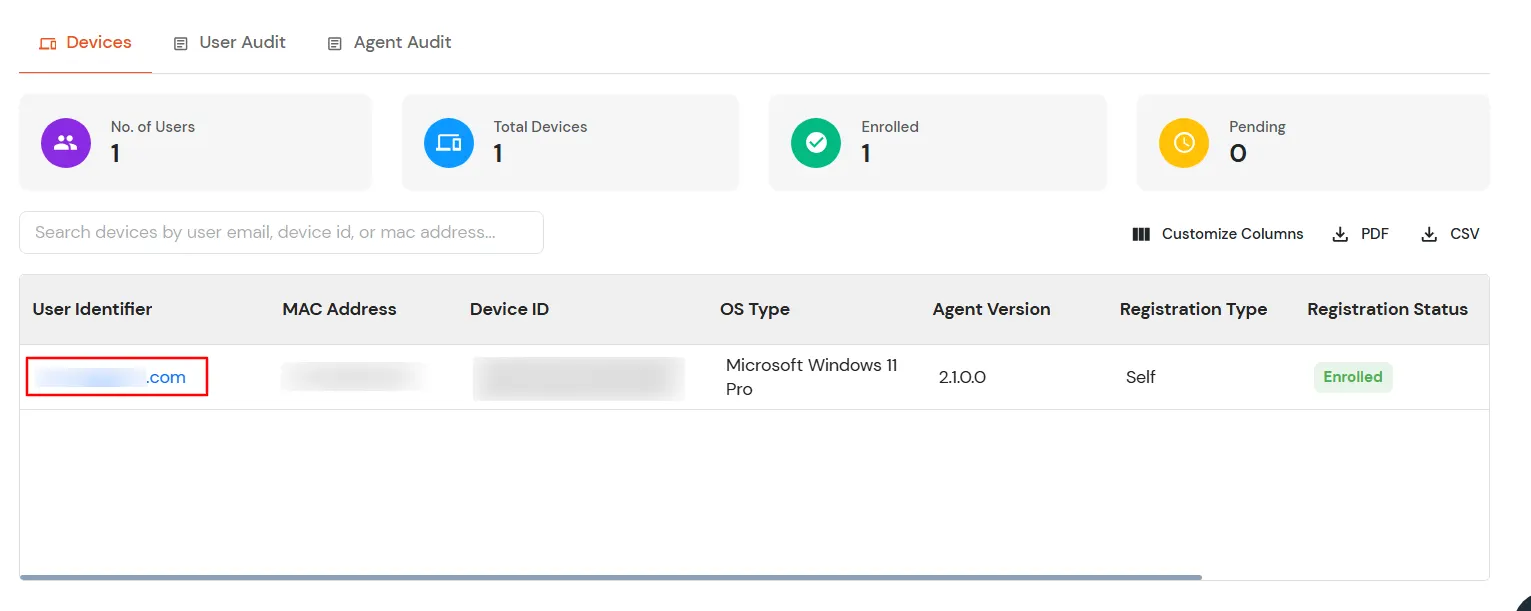Click the Agent Audit tab icon

[335, 44]
